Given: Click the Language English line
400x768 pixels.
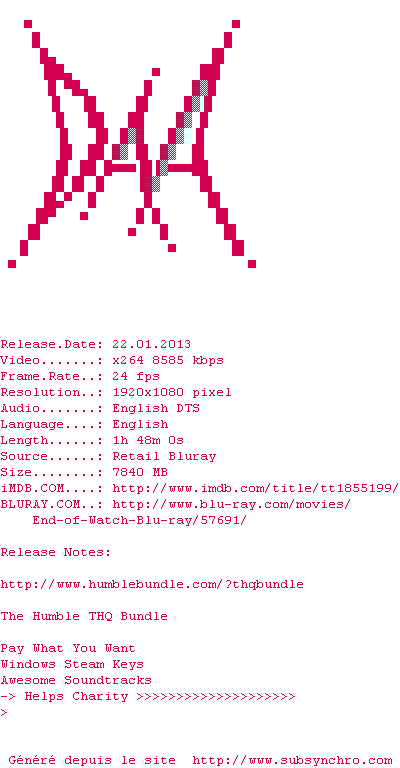Looking at the screenshot, I should (x=84, y=424).
